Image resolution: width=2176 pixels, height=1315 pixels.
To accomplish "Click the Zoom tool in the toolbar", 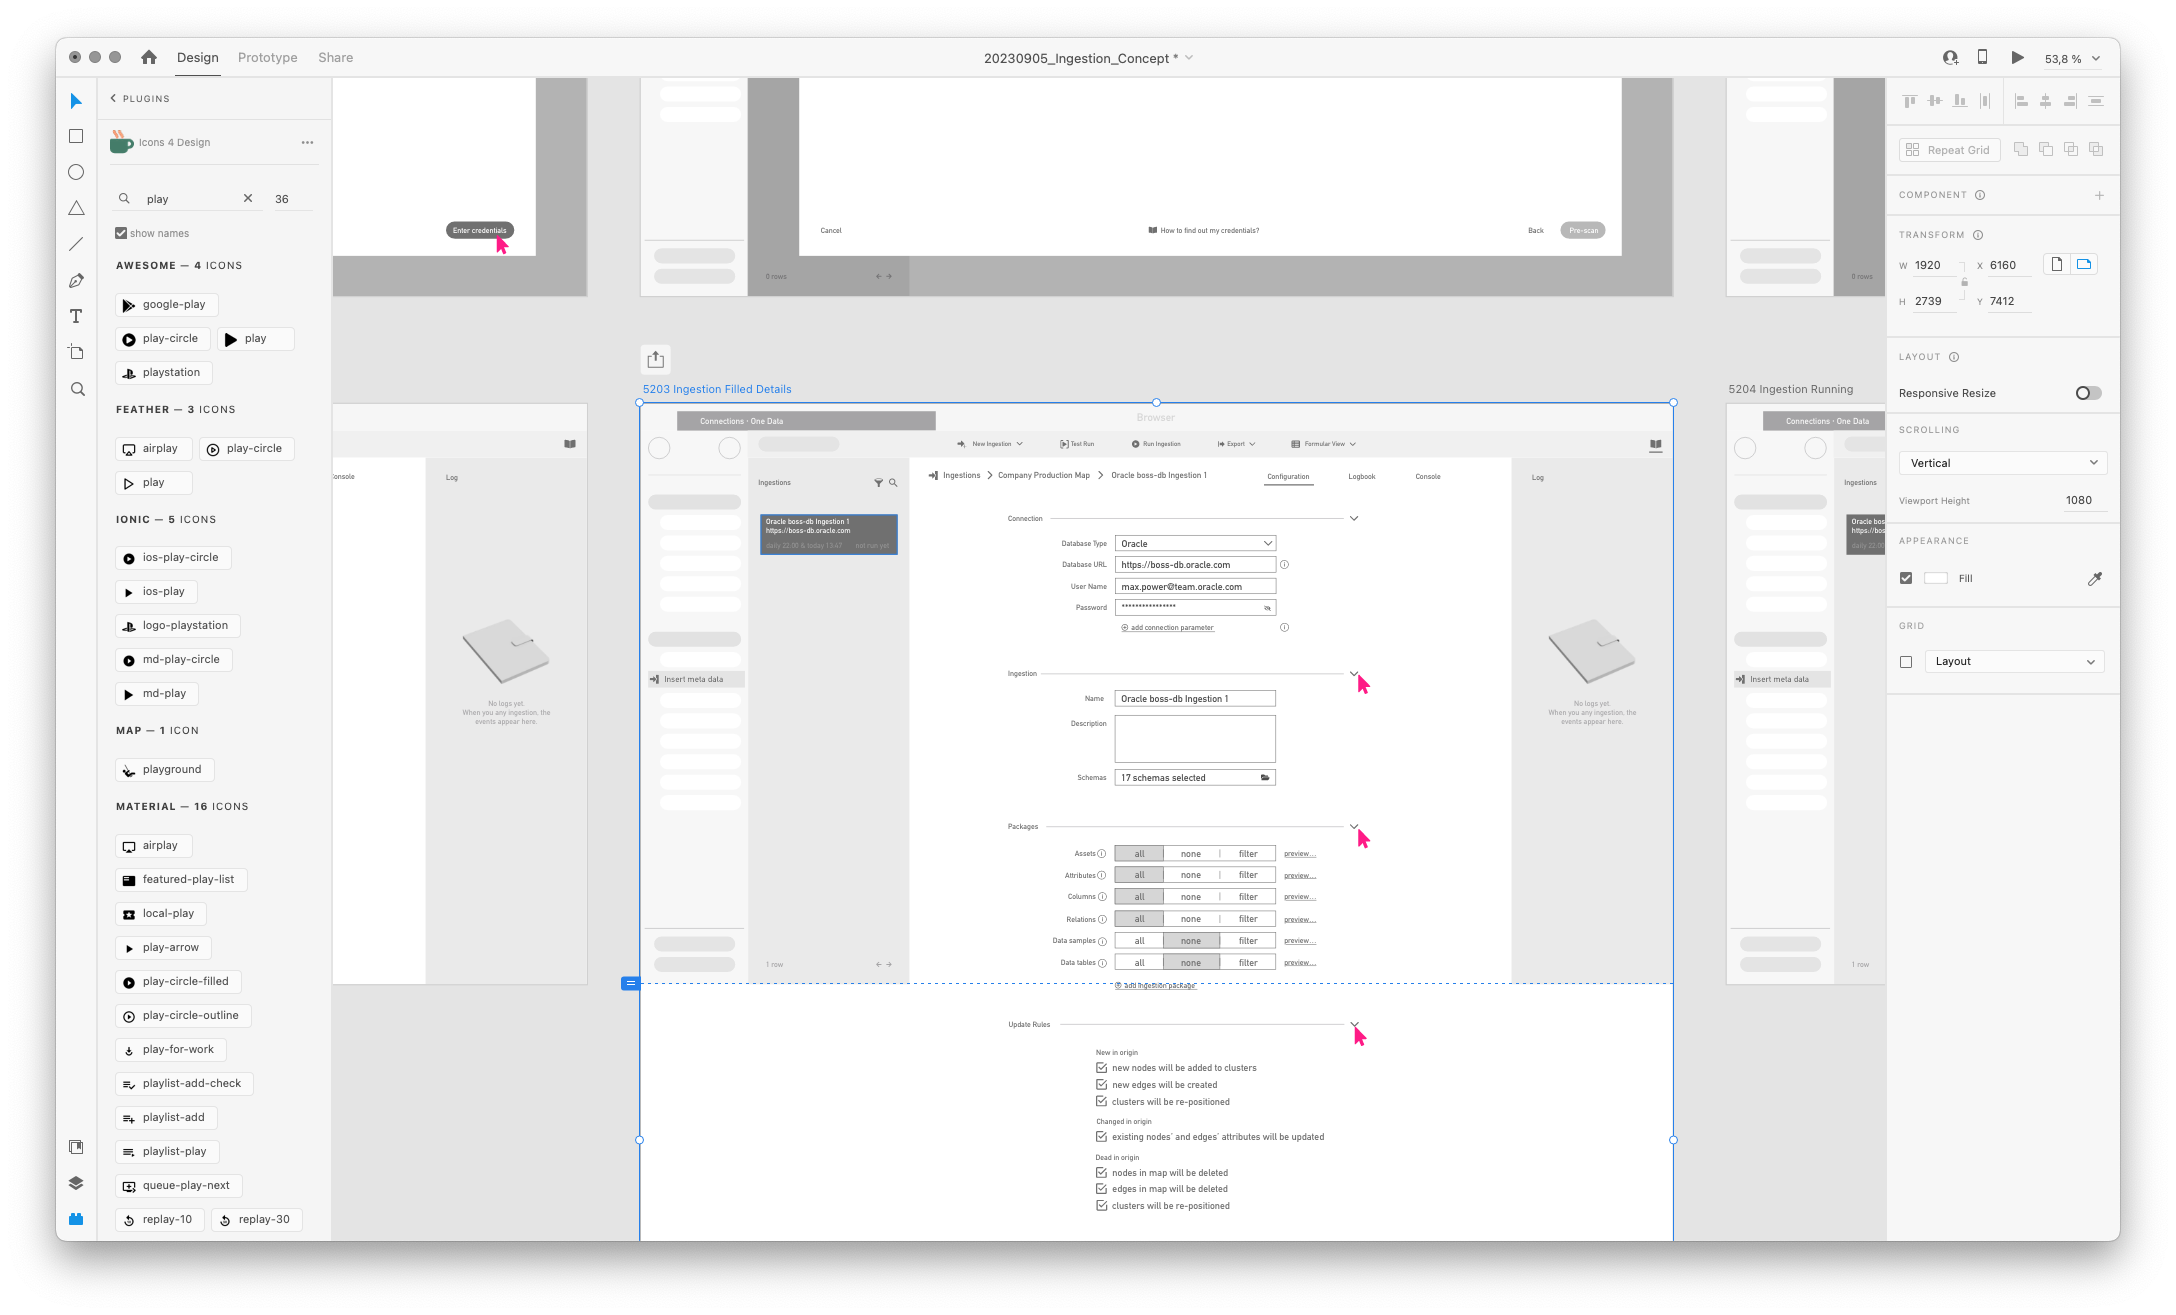I will 76,389.
